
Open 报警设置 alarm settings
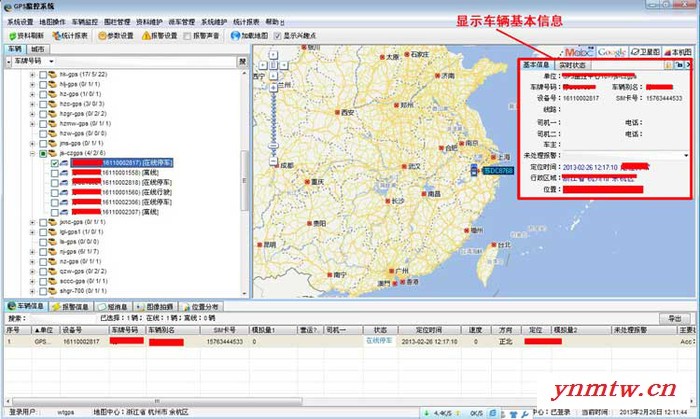click(160, 36)
